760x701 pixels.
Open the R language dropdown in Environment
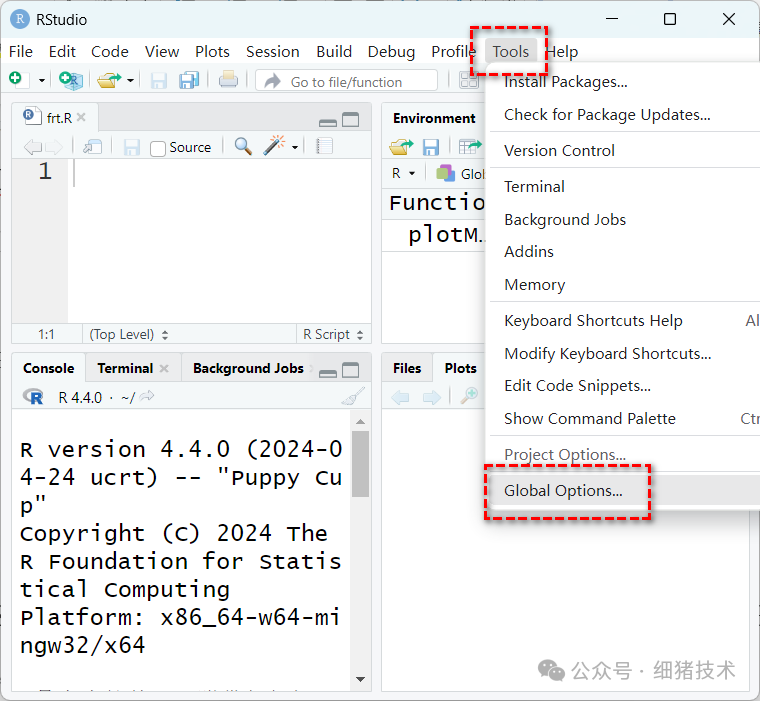coord(403,173)
